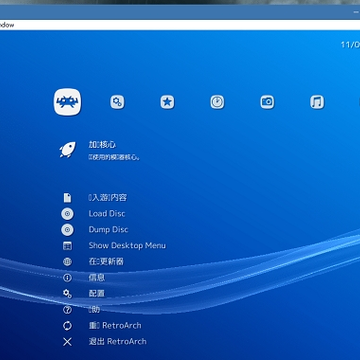Click the core description subtitle text

pyautogui.click(x=114, y=157)
